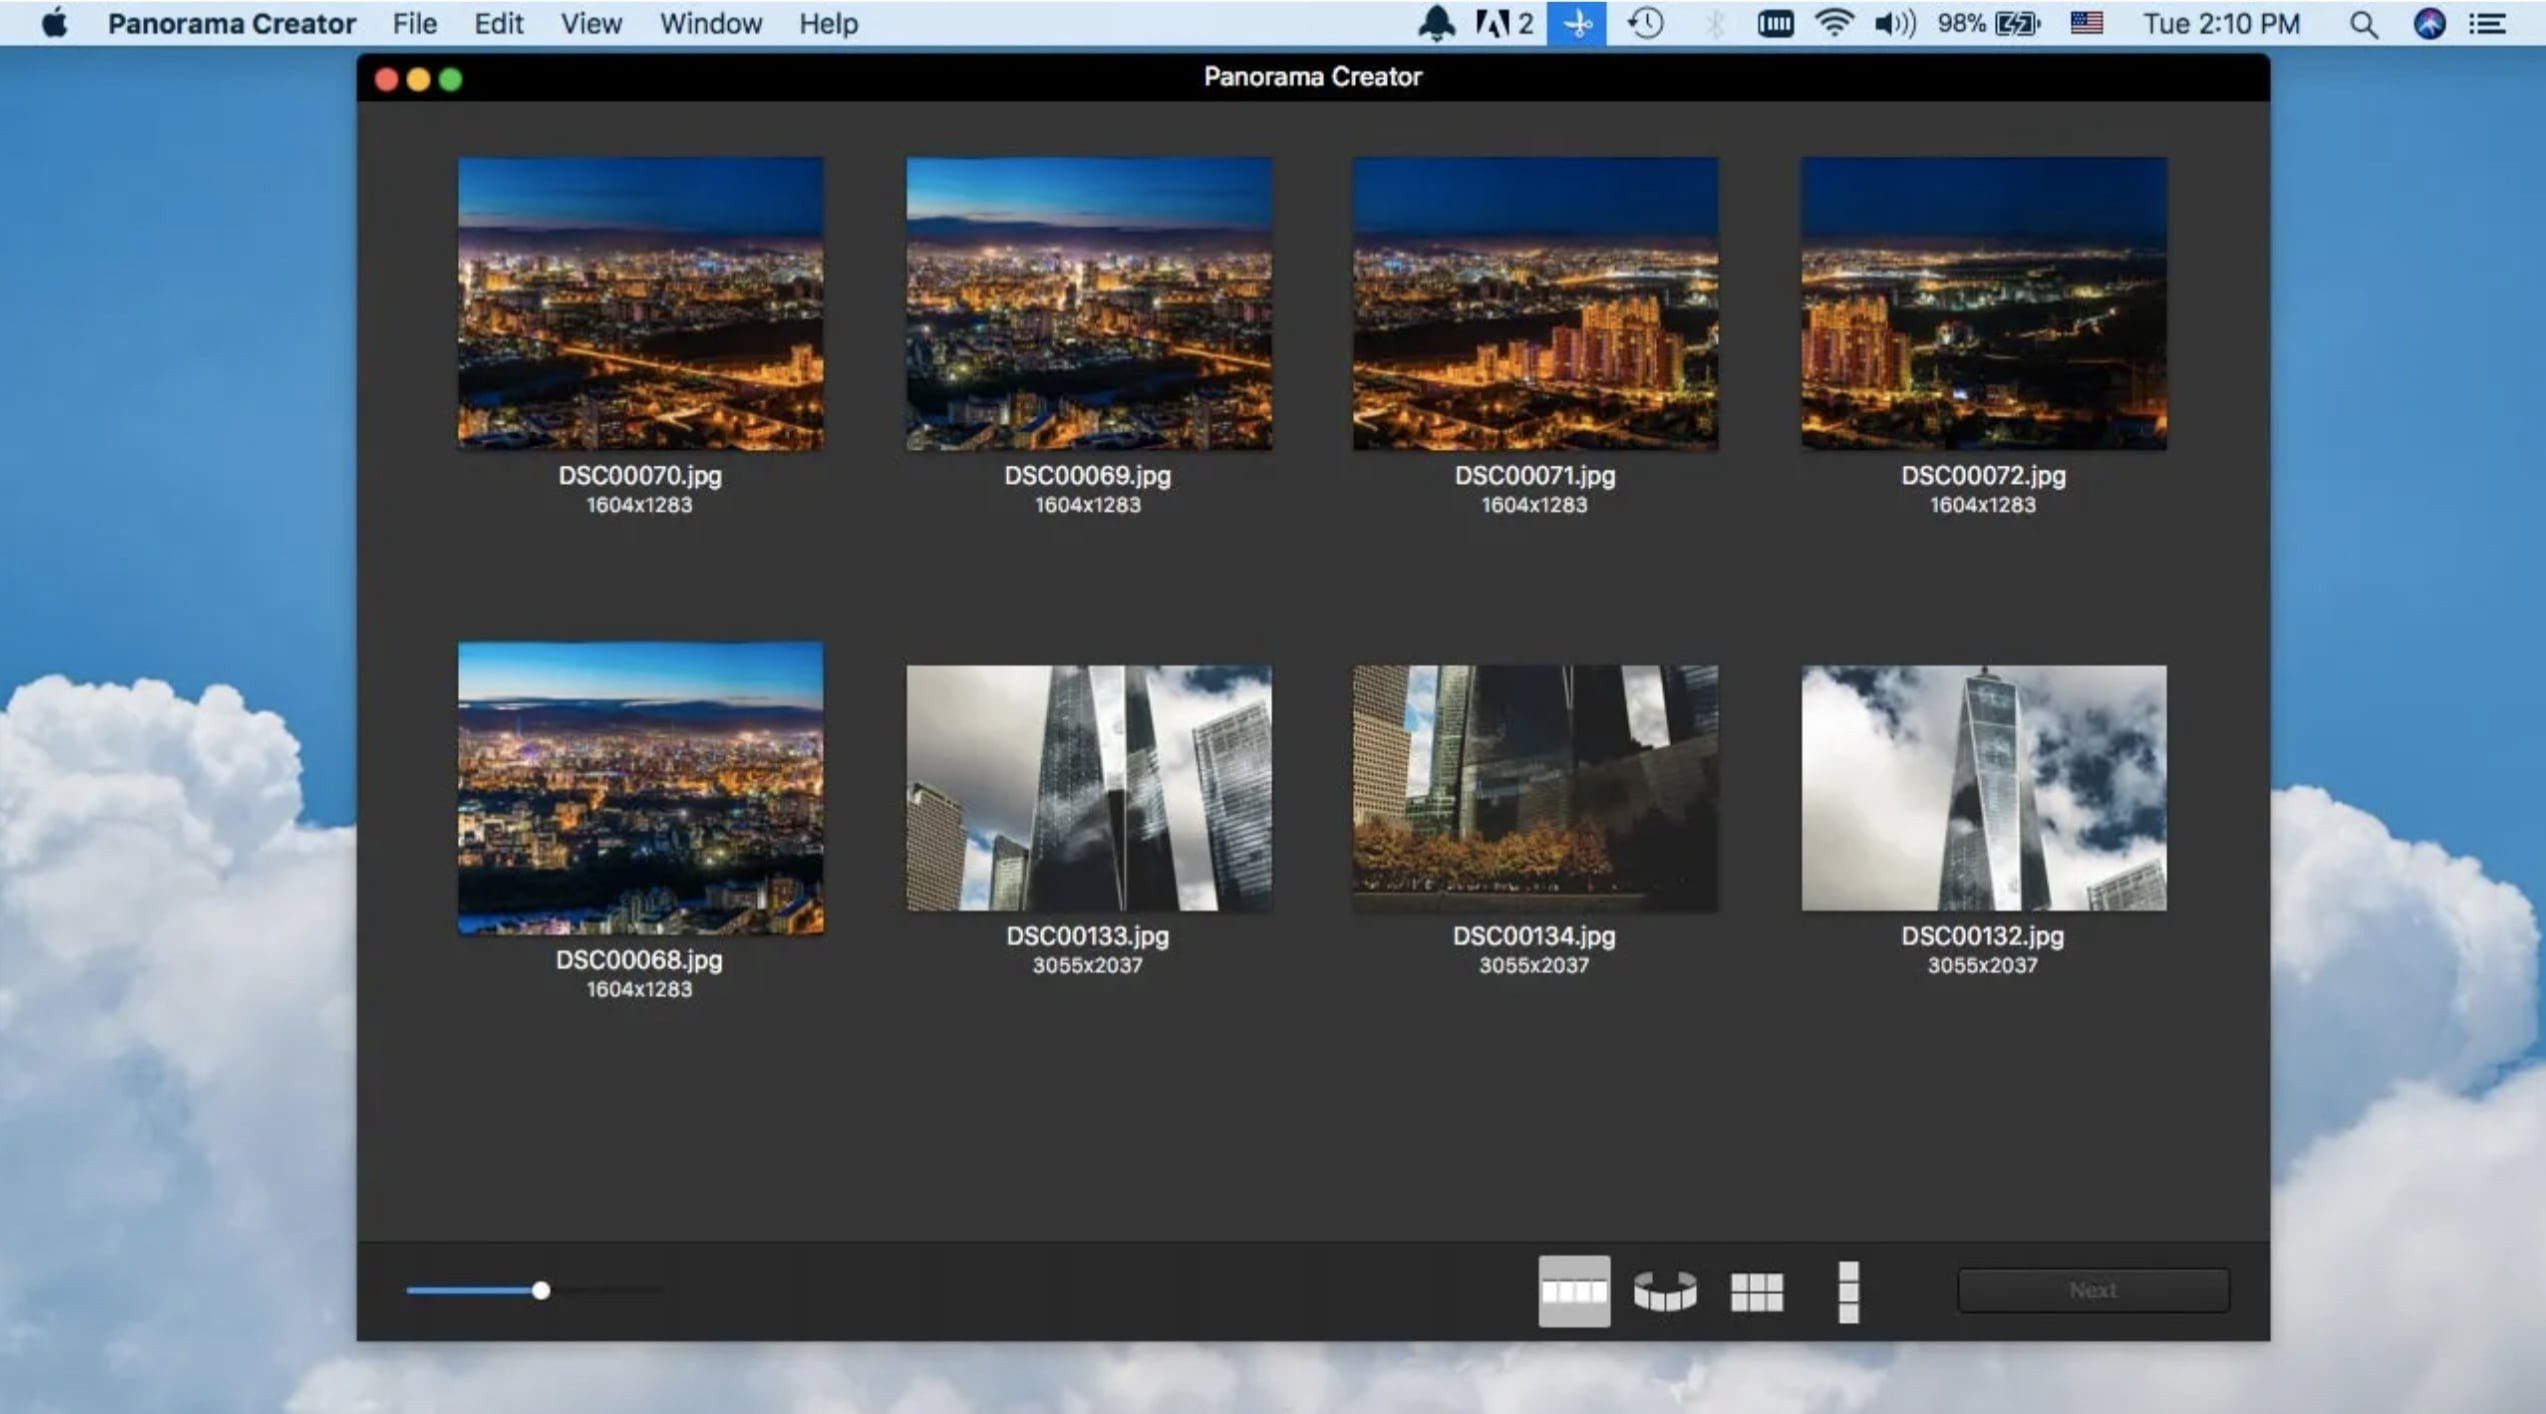Open Time Machine menu bar icon
Screen dimensions: 2546x1414
1645,24
